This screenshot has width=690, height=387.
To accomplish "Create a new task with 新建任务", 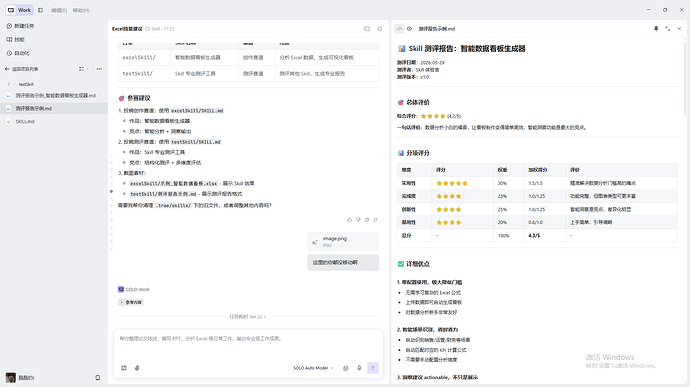I will pyautogui.click(x=20, y=26).
